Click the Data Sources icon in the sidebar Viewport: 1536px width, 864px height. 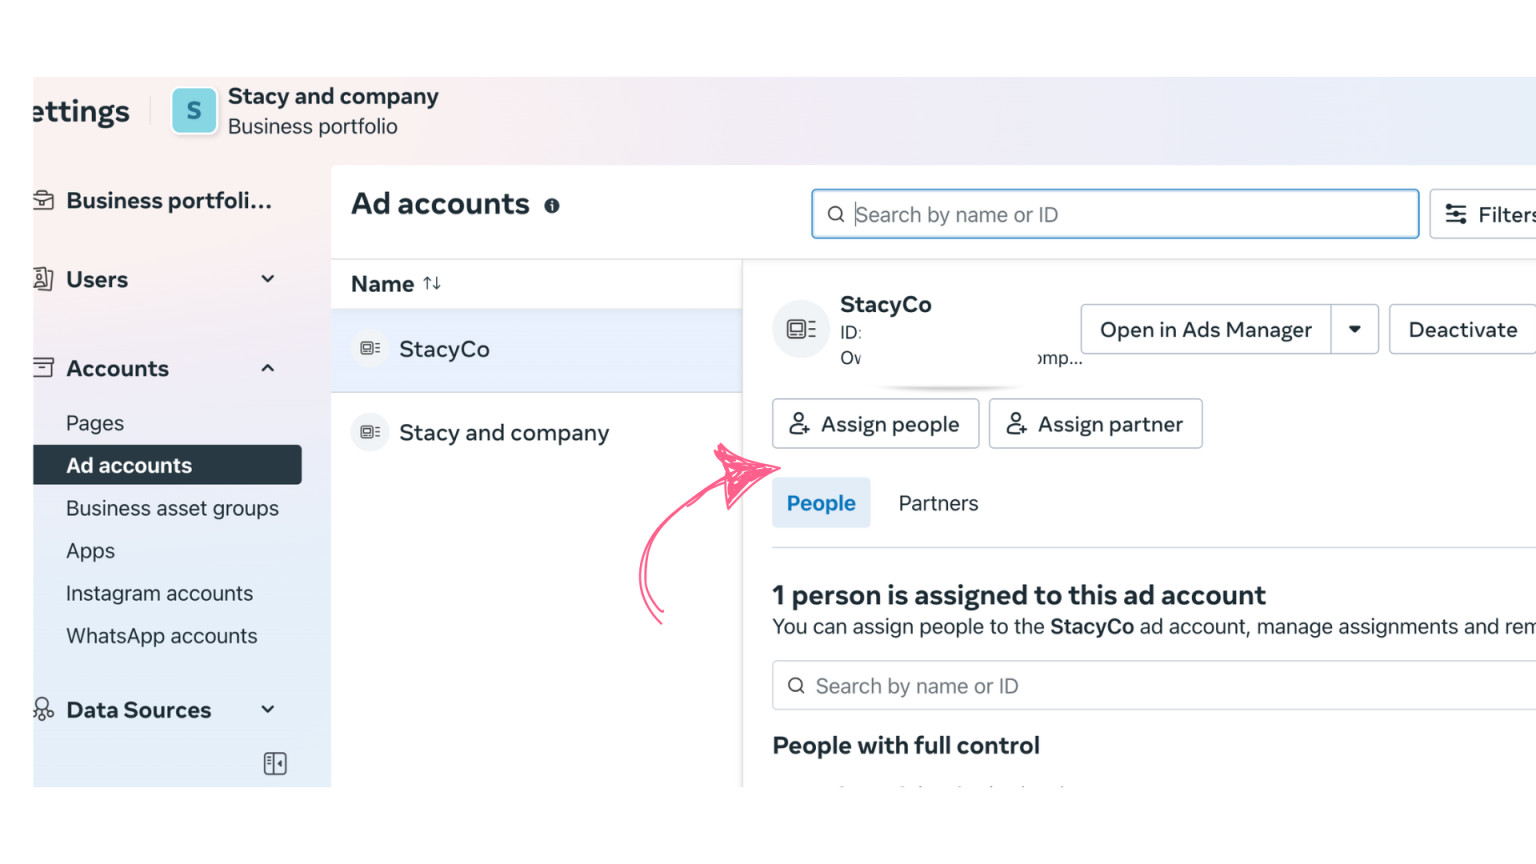pyautogui.click(x=42, y=710)
